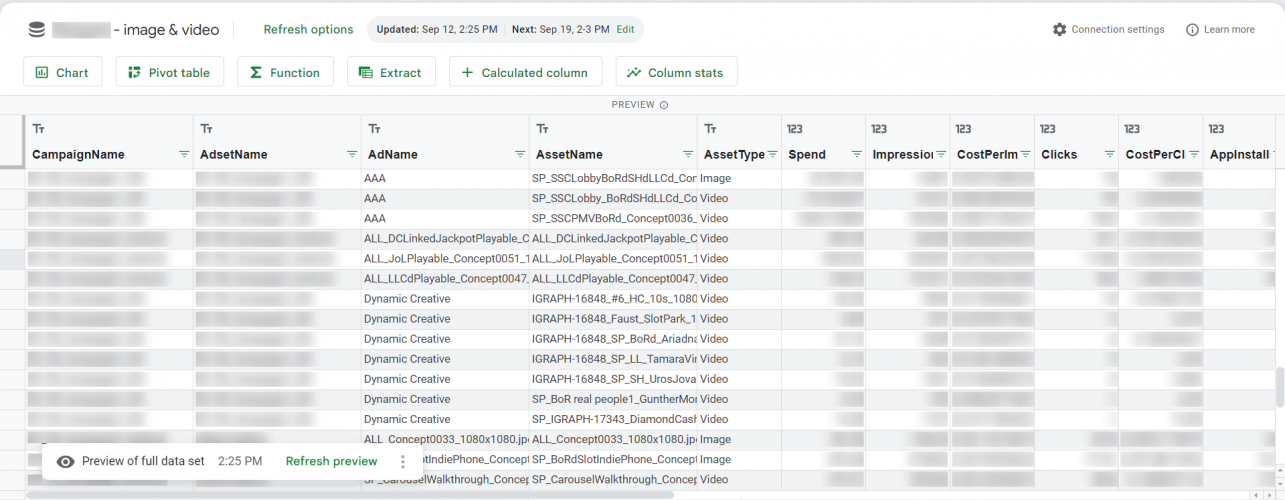Open AdsetName column filter
1285x500 pixels.
pyautogui.click(x=351, y=154)
